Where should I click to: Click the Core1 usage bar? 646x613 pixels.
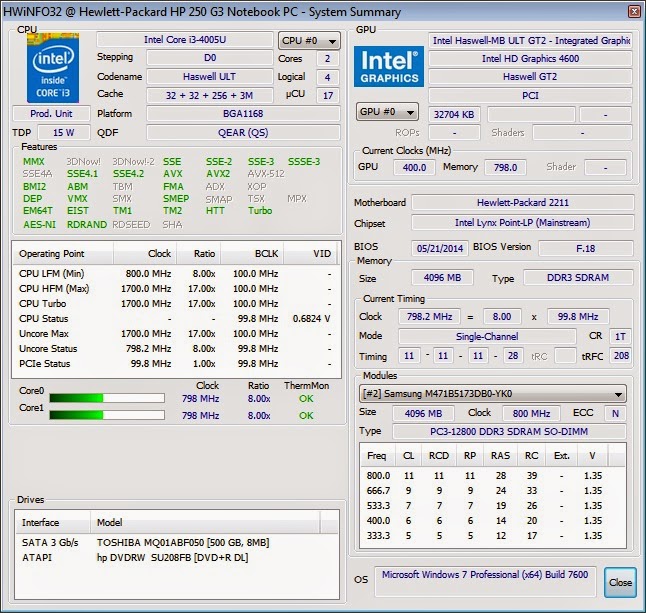pyautogui.click(x=107, y=415)
